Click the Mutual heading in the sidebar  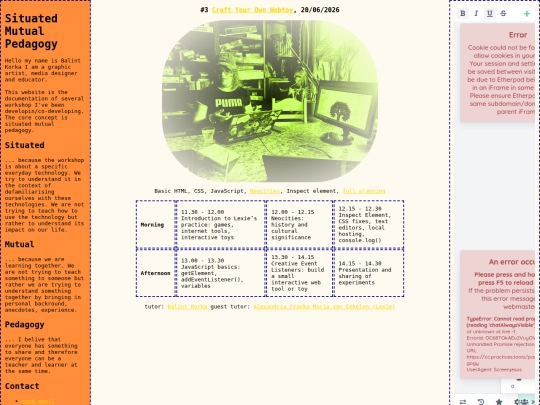click(x=19, y=244)
